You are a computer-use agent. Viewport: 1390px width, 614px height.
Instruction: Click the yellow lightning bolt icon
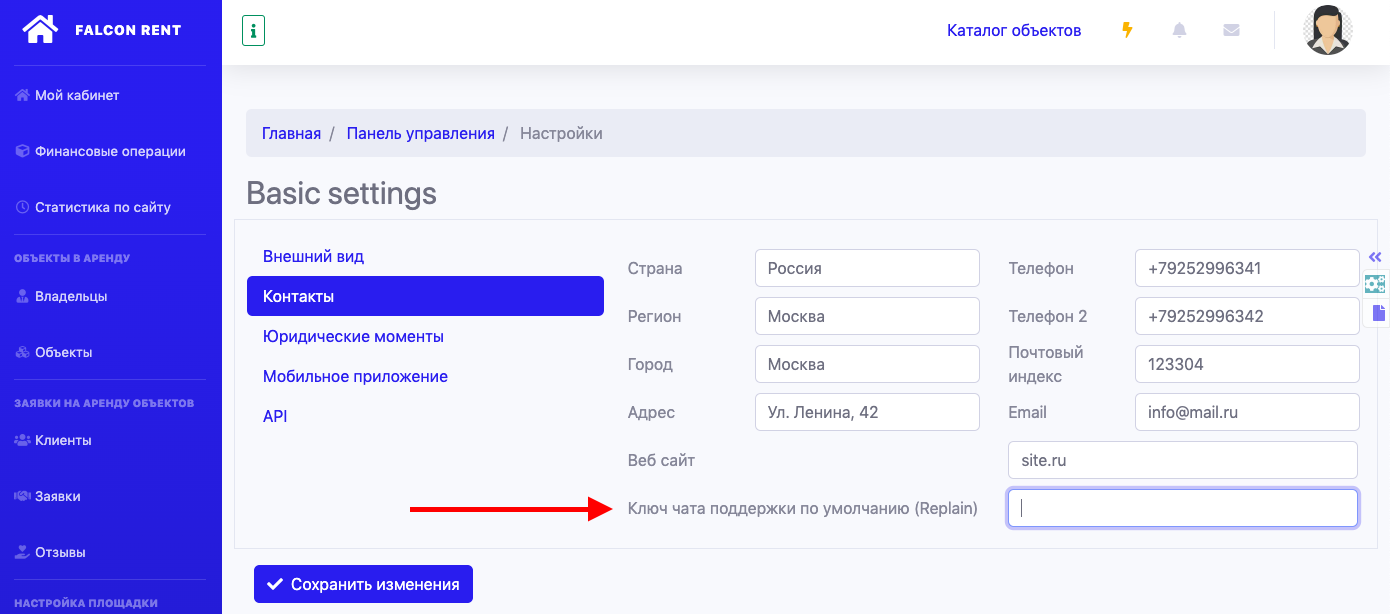1127,30
